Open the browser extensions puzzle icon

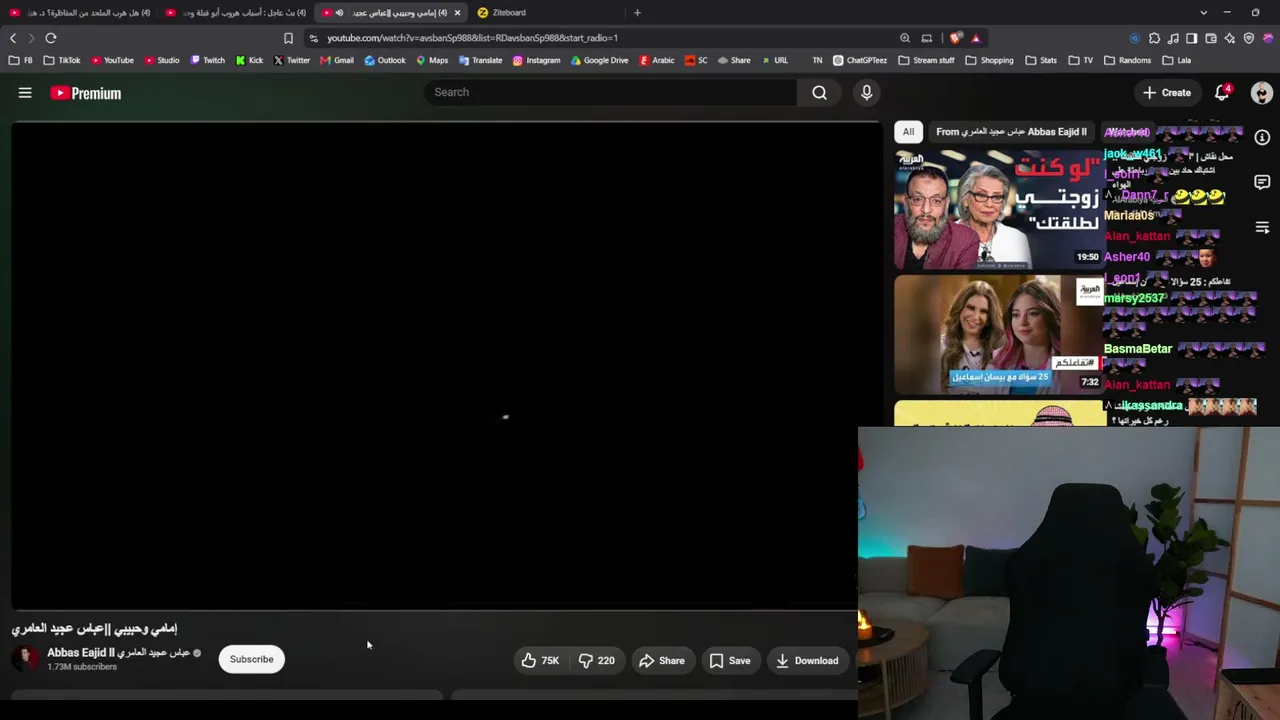(1154, 38)
